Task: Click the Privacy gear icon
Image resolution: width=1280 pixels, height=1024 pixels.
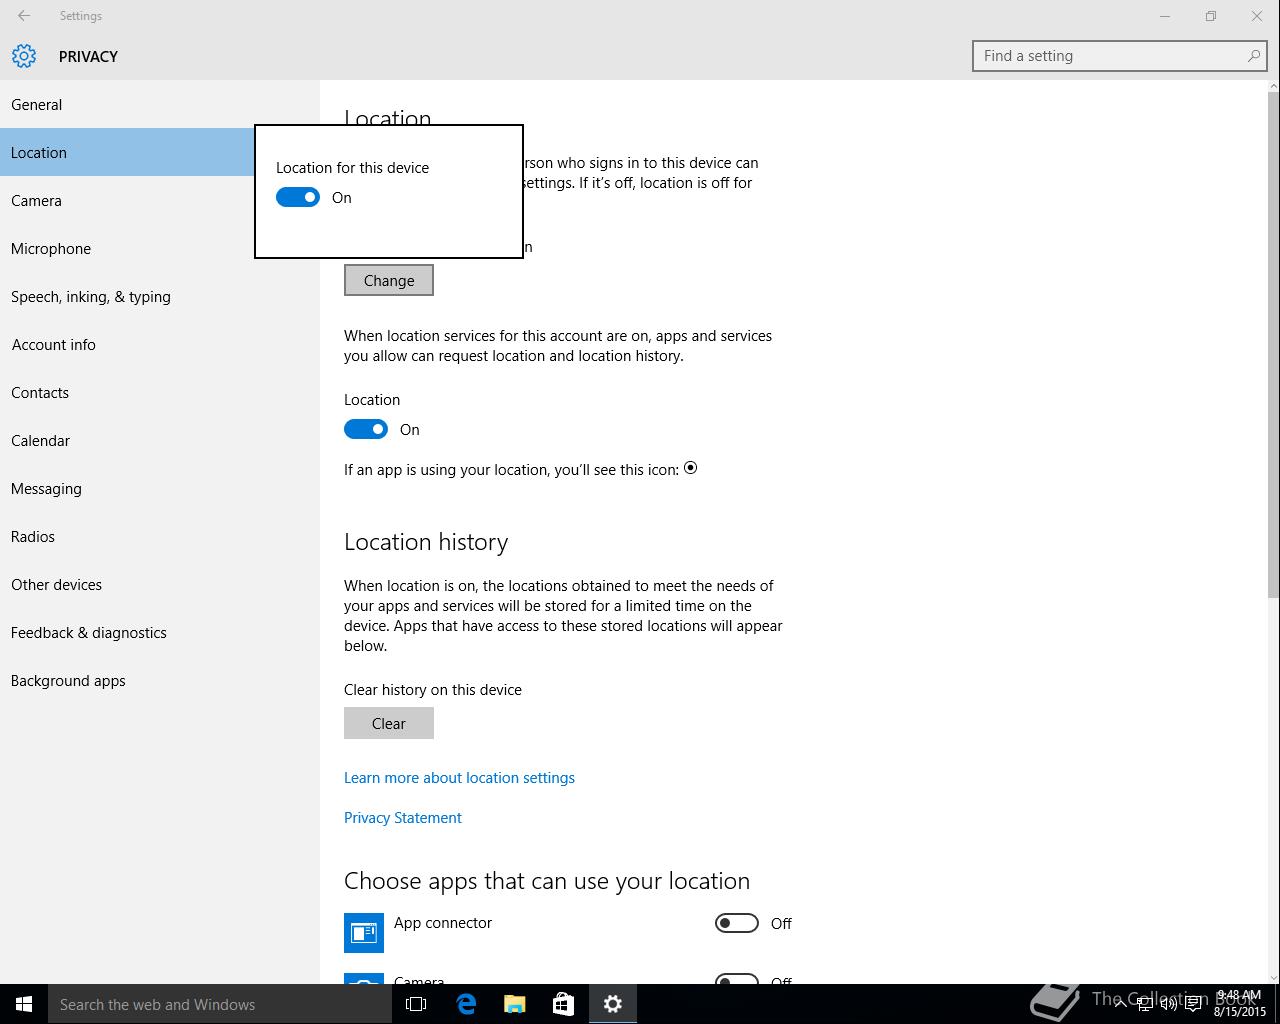Action: coord(24,56)
